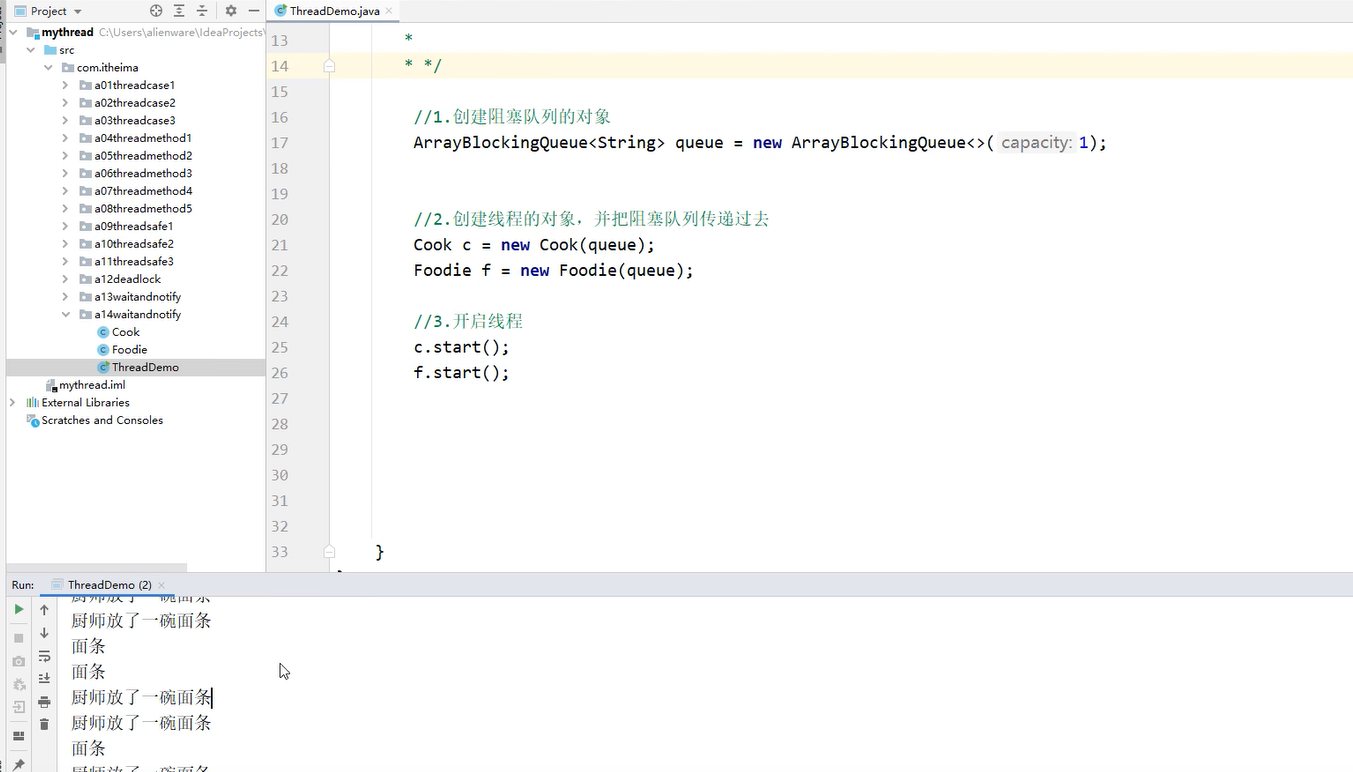Stop the running process
Screen dimensions: 1353x772
coord(18,637)
